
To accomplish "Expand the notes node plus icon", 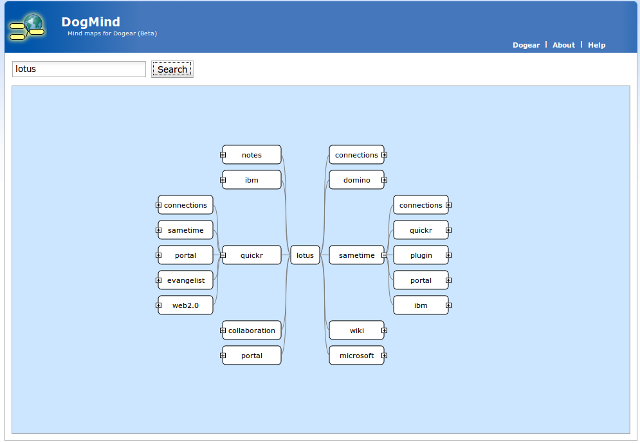I will point(224,155).
